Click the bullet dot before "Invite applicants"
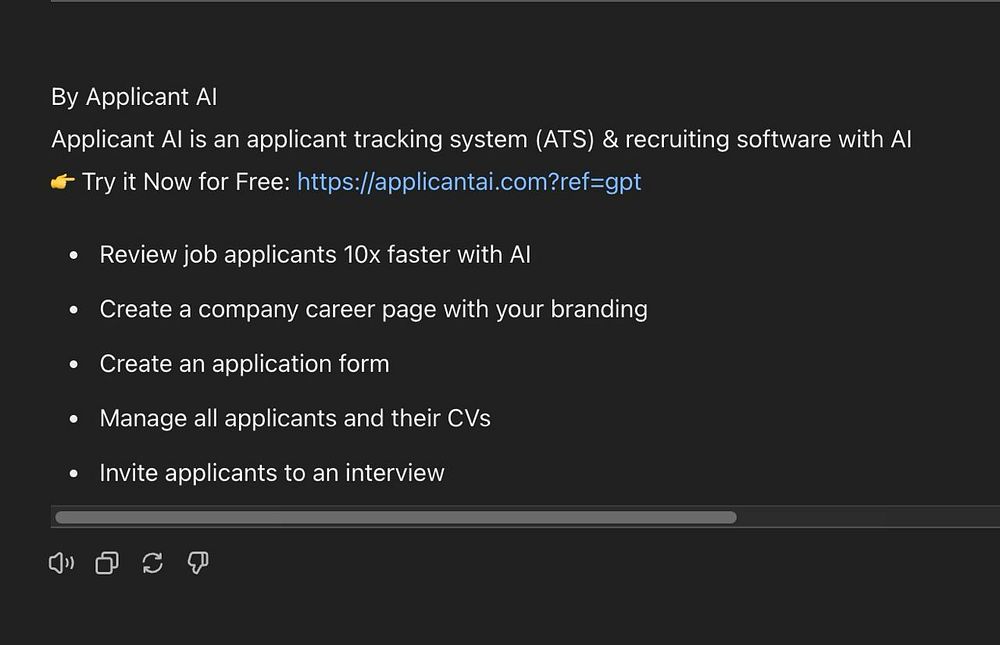Screen dimensions: 1000x645 click(x=74, y=474)
